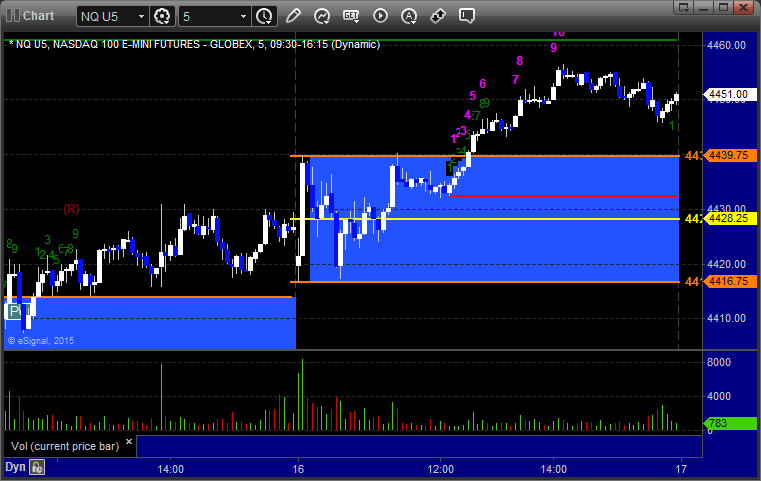Click the orange 4439.75 price label

[x=729, y=155]
